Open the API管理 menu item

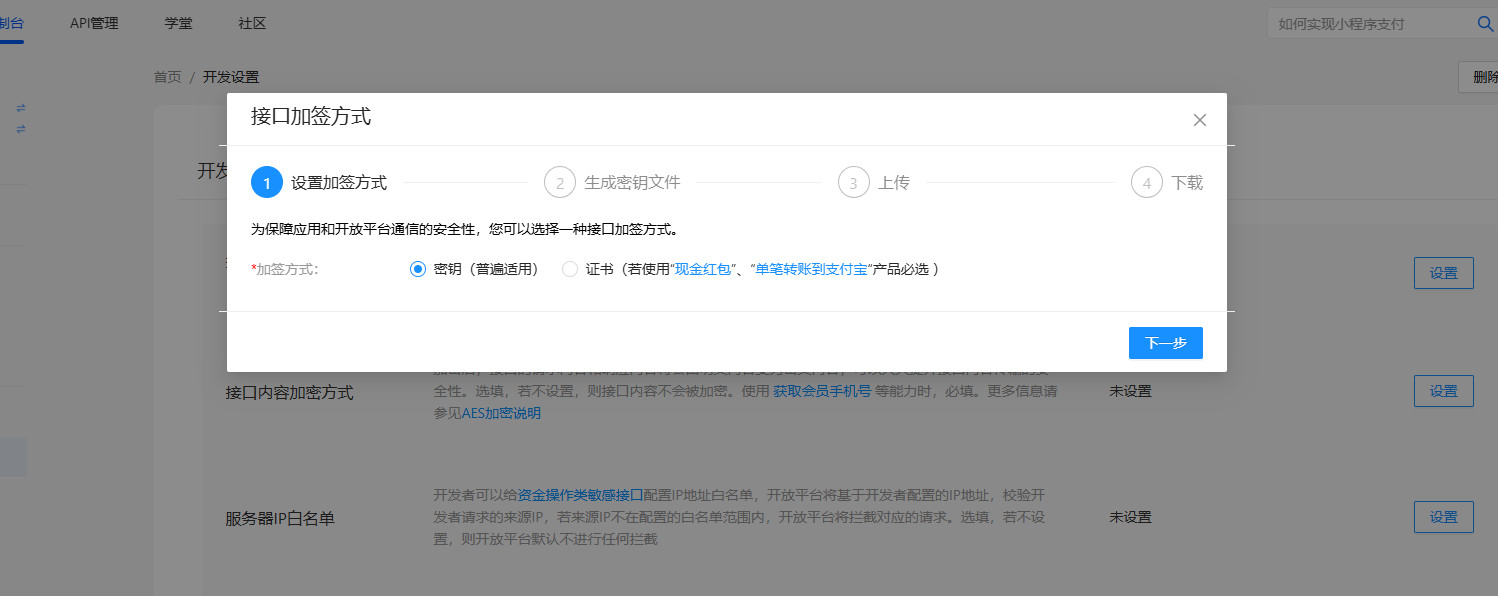pyautogui.click(x=94, y=23)
